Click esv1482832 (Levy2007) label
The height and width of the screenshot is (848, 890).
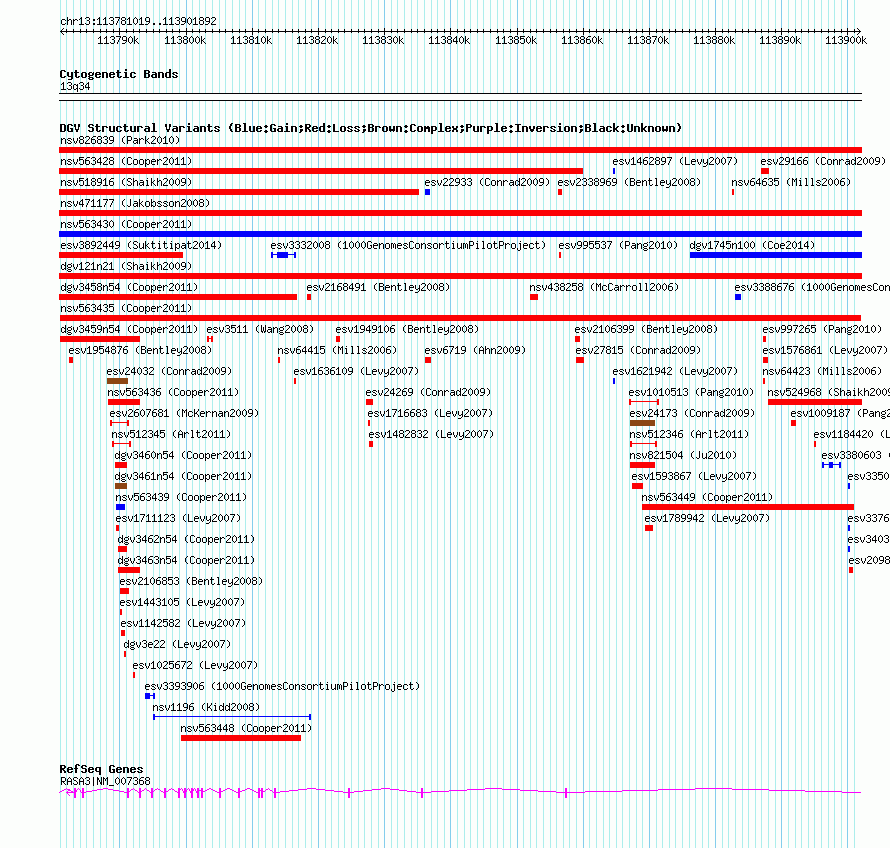pos(431,434)
